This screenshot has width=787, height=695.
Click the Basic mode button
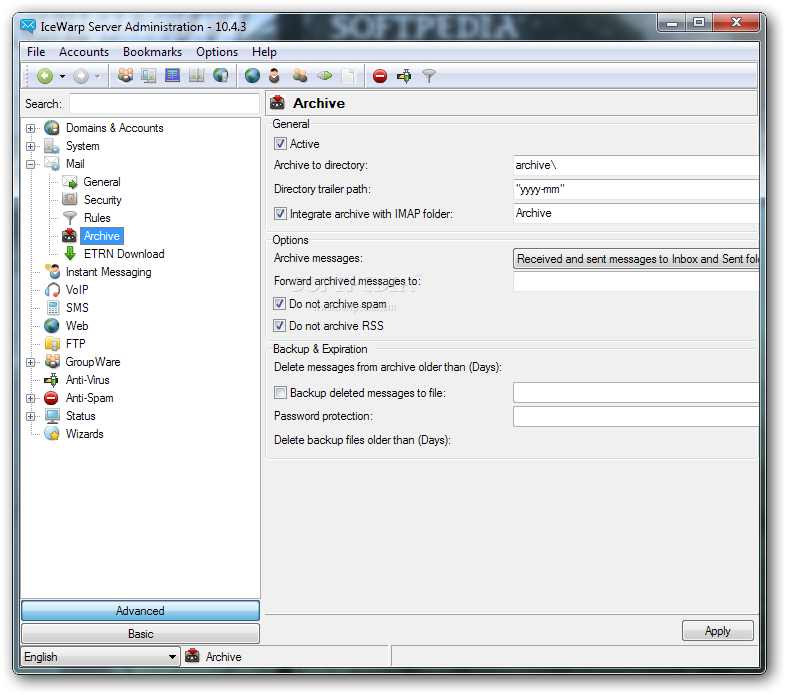tap(141, 634)
